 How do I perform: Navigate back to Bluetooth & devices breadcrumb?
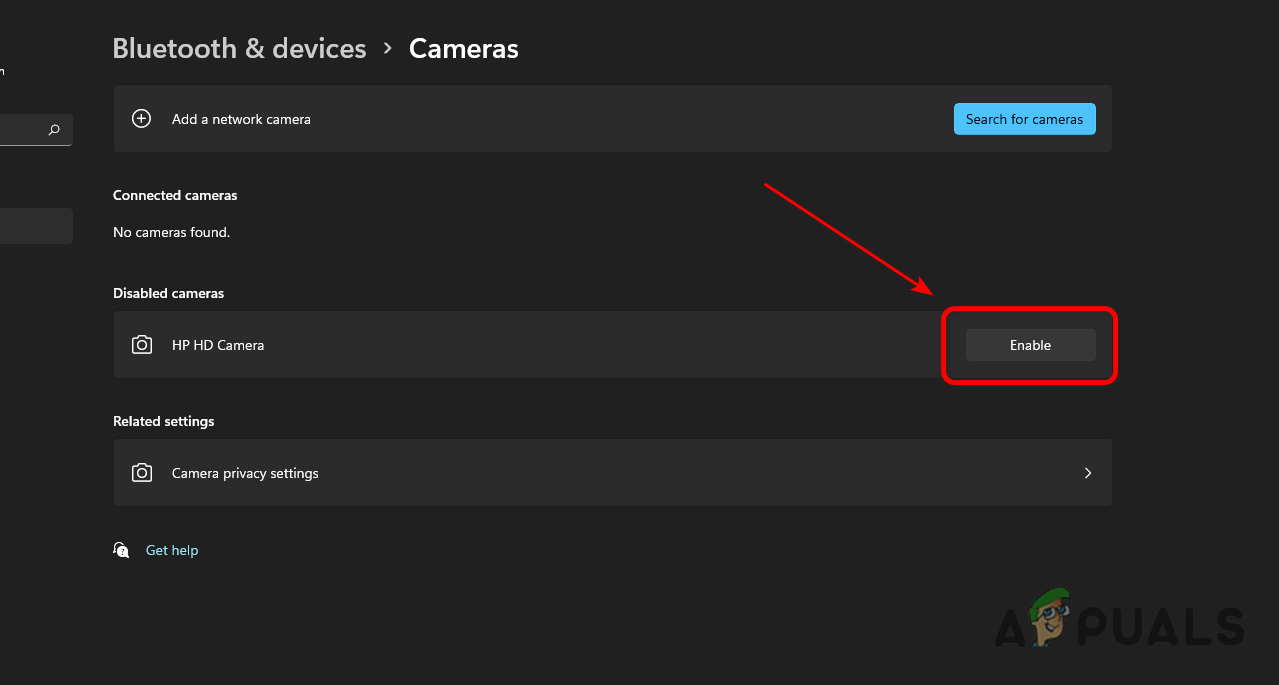coord(239,47)
